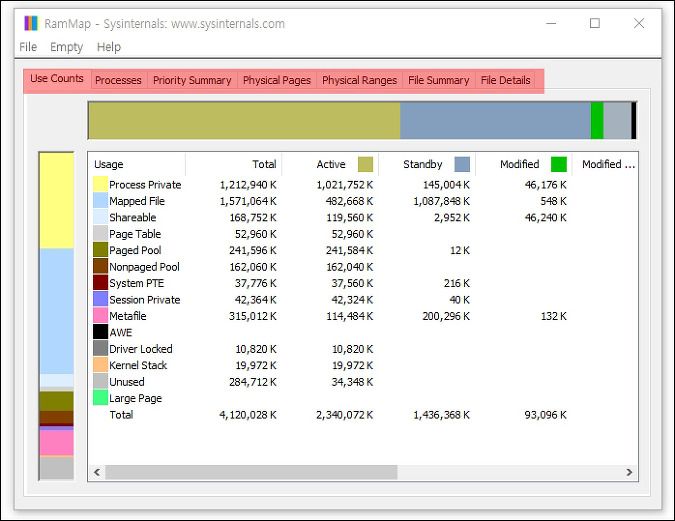Switch to the Processes tab
The width and height of the screenshot is (675, 521).
(118, 81)
